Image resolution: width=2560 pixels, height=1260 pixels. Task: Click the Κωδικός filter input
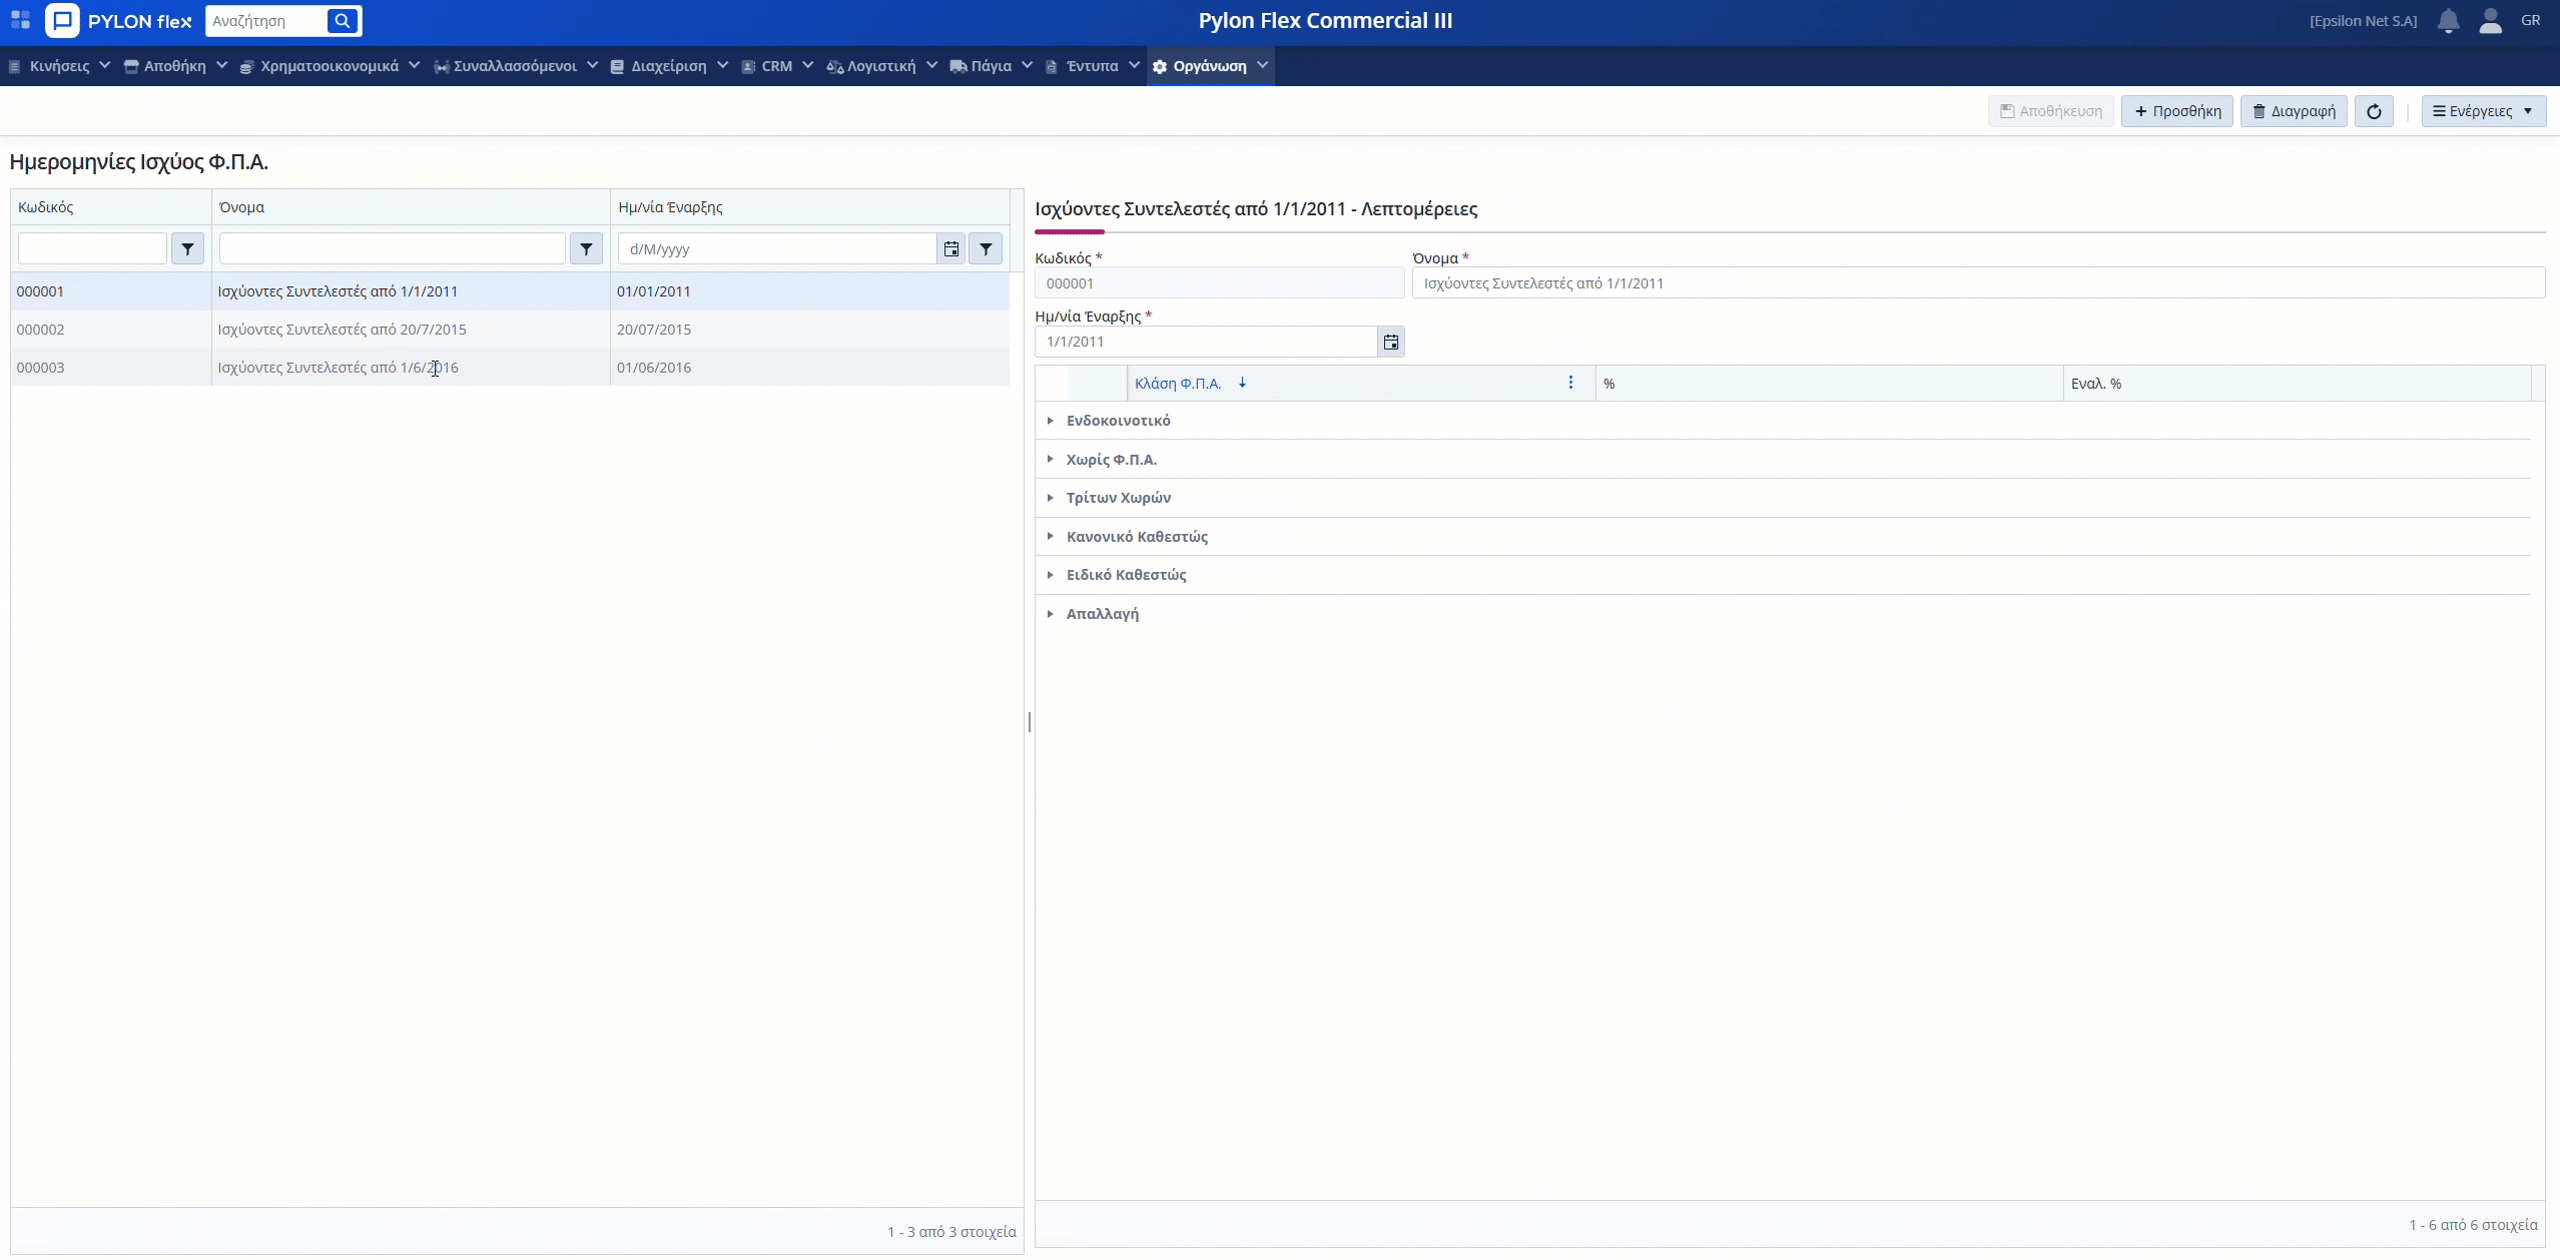pyautogui.click(x=92, y=249)
